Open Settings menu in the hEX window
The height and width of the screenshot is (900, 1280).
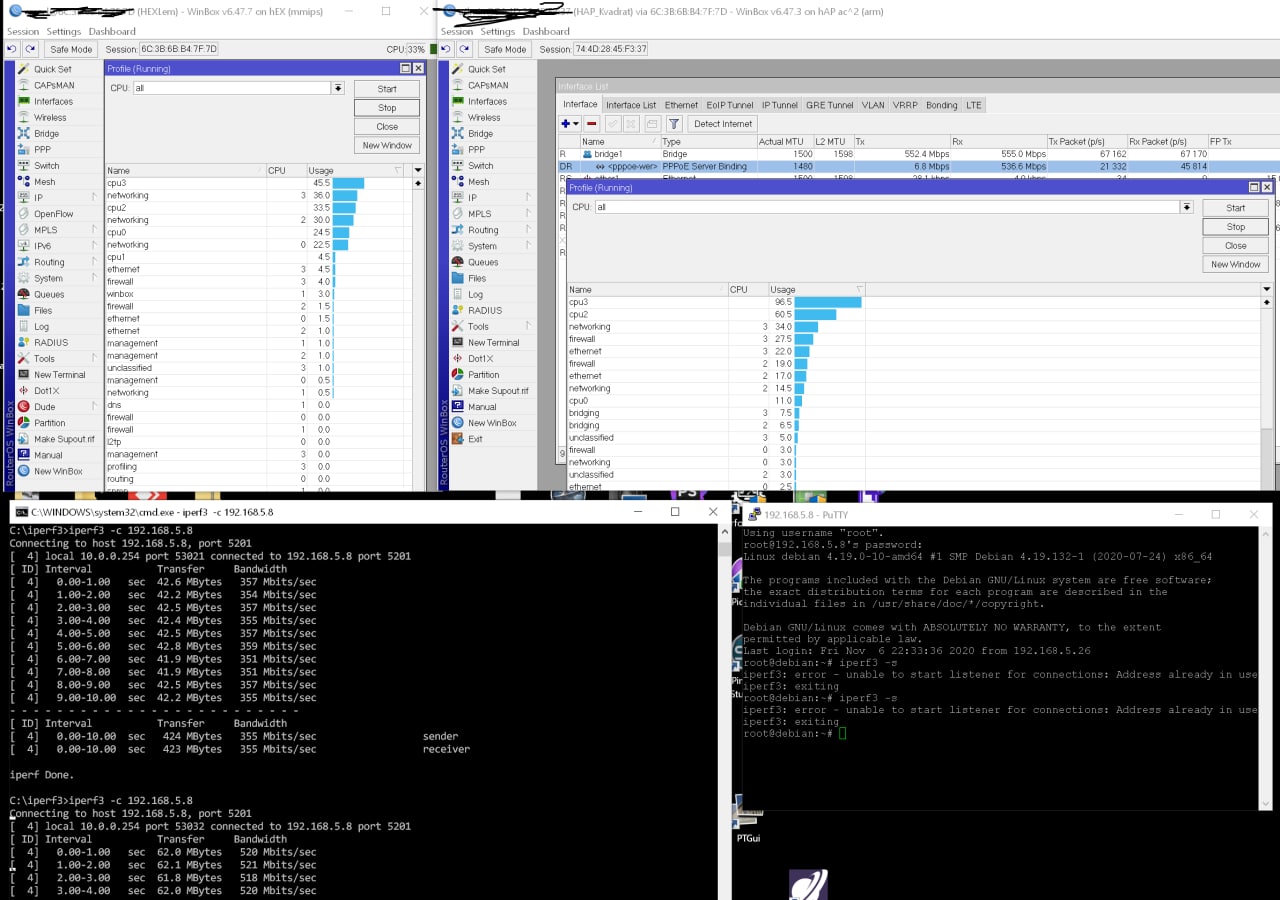64,31
